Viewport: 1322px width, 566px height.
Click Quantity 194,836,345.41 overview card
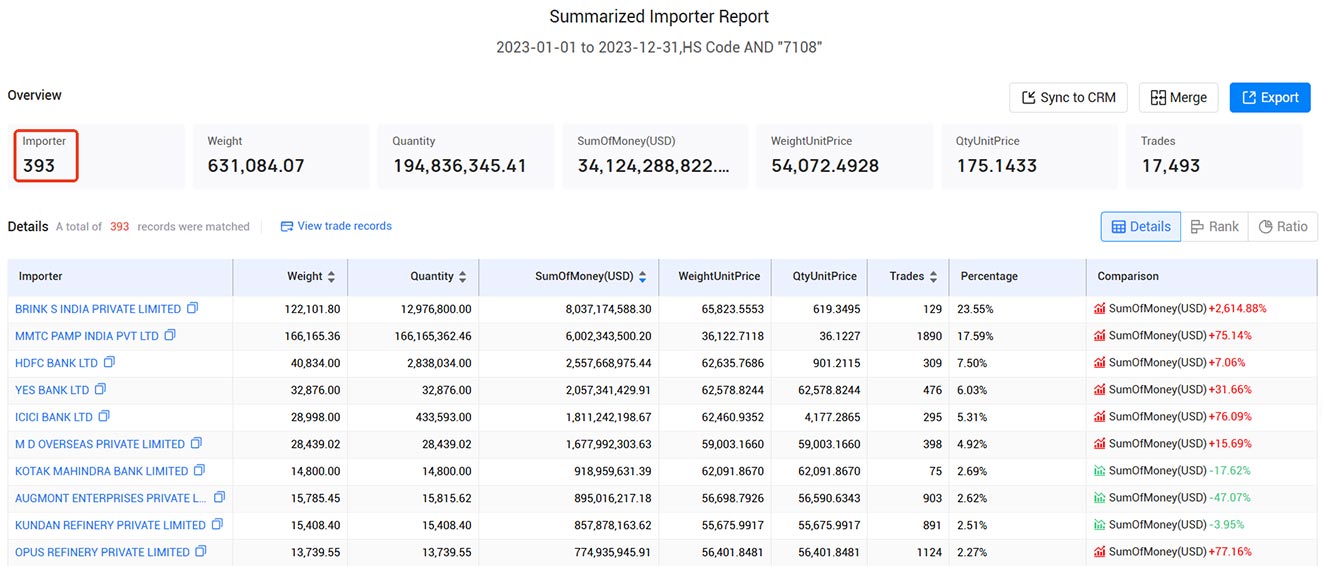[x=468, y=156]
